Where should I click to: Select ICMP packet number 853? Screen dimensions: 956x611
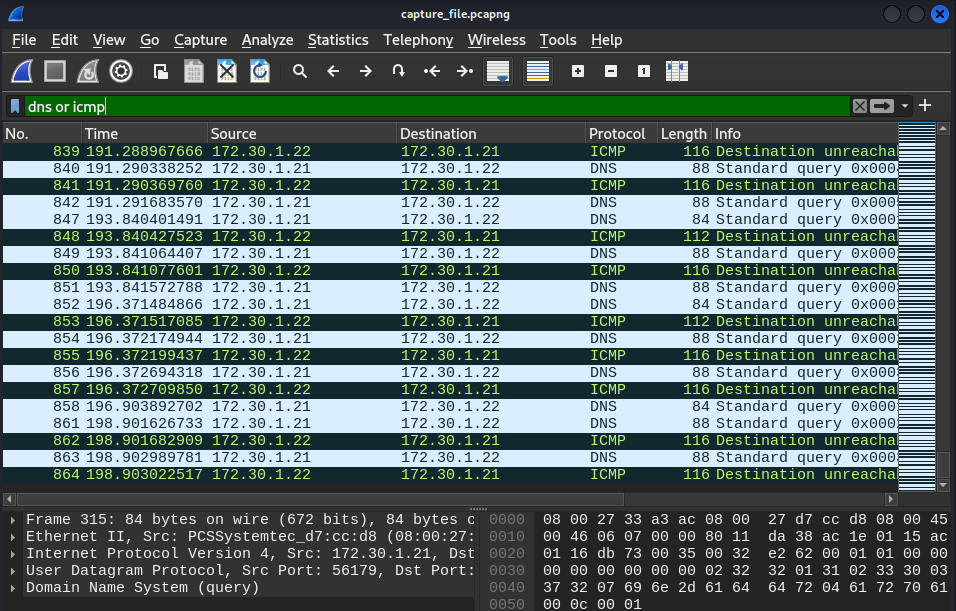pyautogui.click(x=451, y=322)
